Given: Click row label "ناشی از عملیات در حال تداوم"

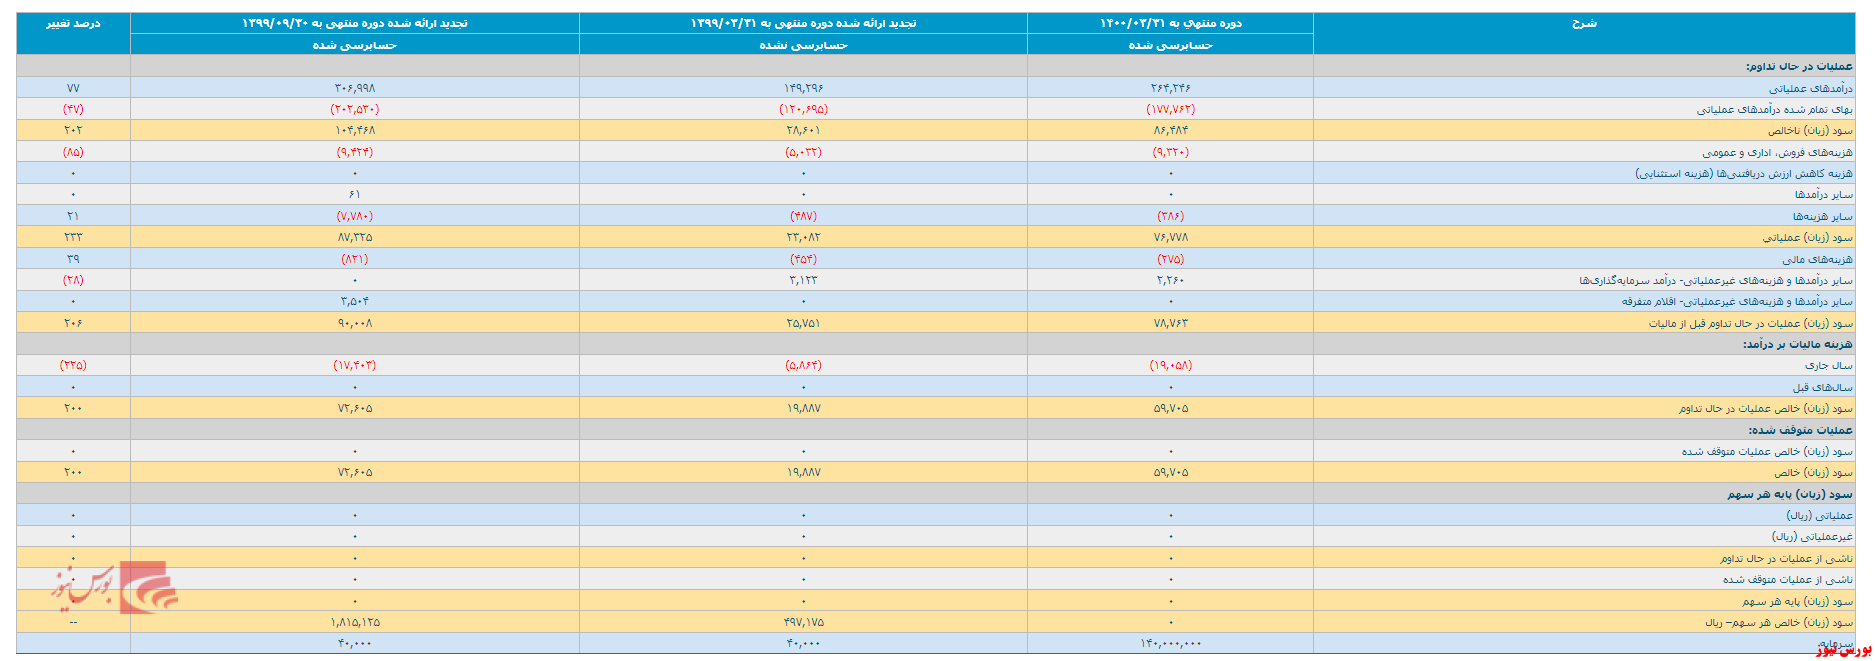Looking at the screenshot, I should [x=1787, y=558].
